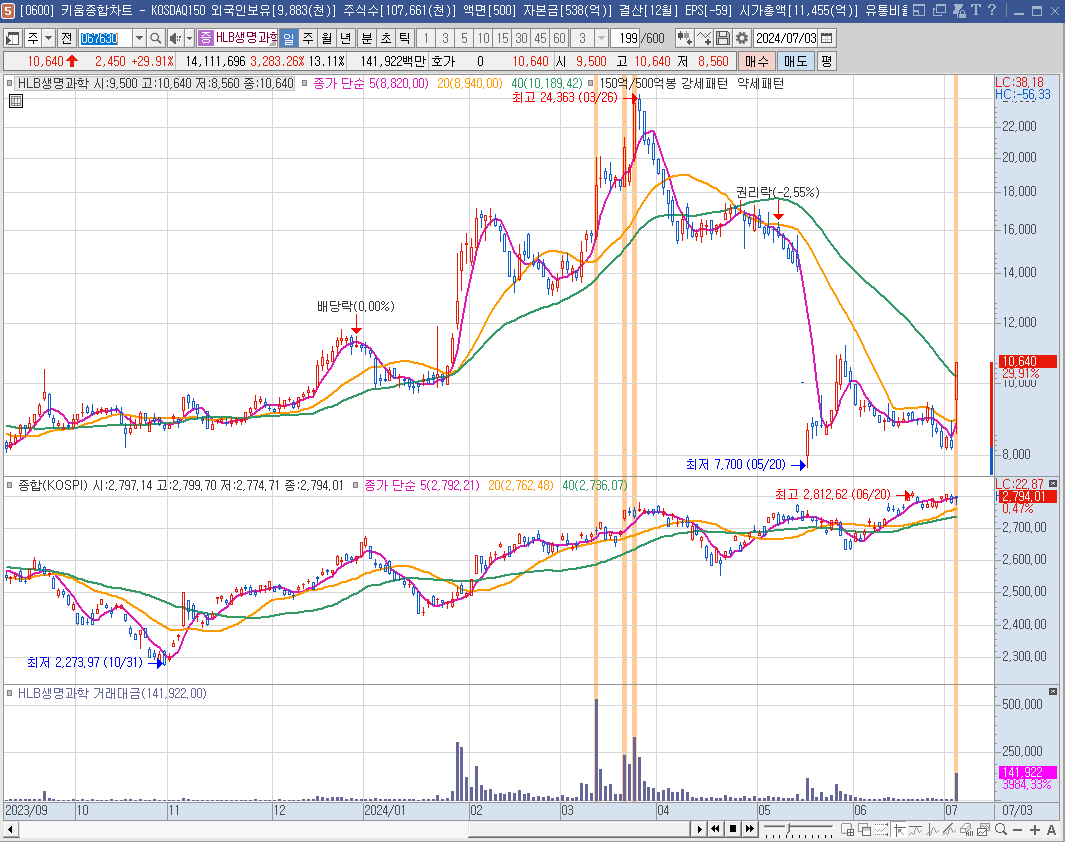Toggle the HLB생명과학 price legend checkbox
This screenshot has width=1065, height=842.
10,84
